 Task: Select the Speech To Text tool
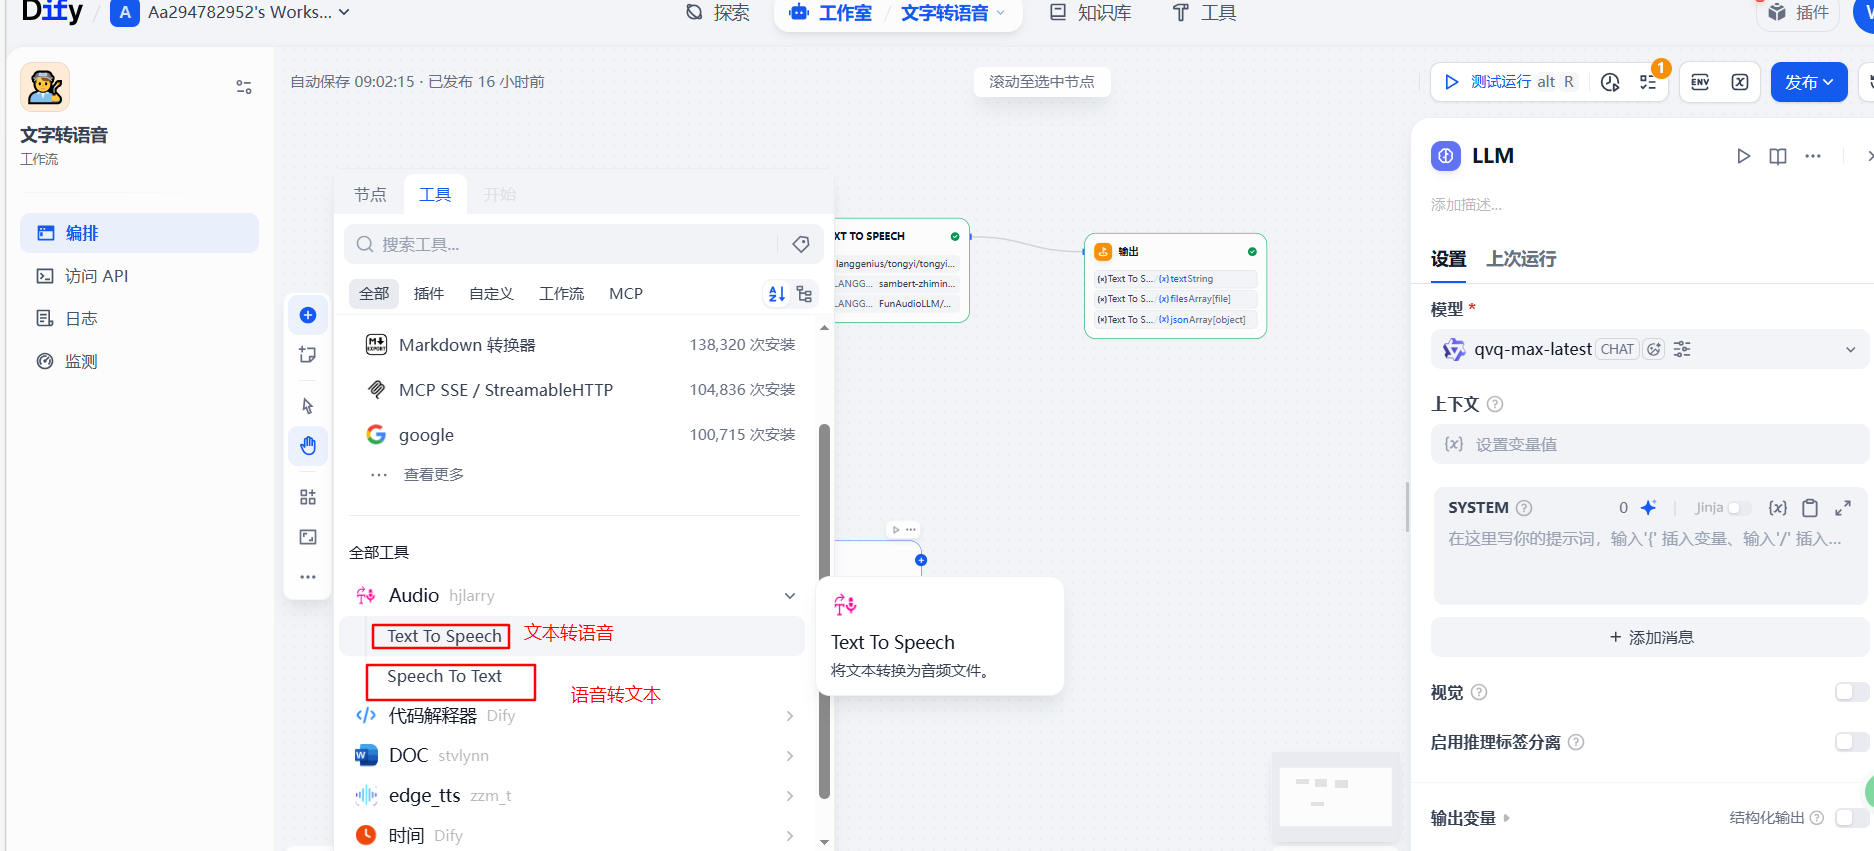445,677
